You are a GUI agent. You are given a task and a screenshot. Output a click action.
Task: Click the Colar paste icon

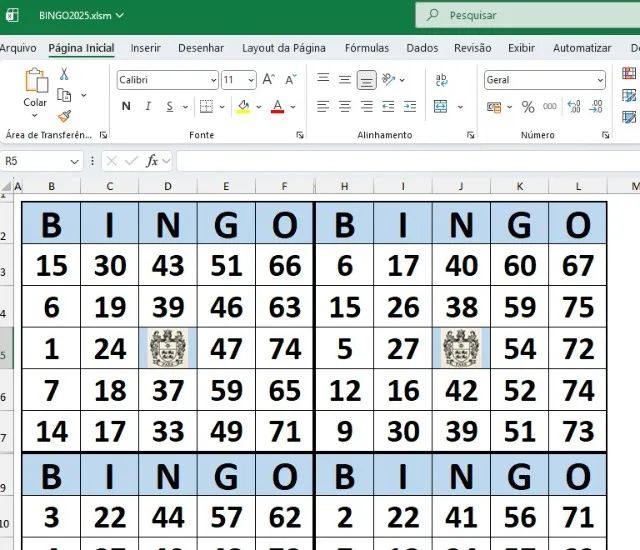[x=36, y=80]
